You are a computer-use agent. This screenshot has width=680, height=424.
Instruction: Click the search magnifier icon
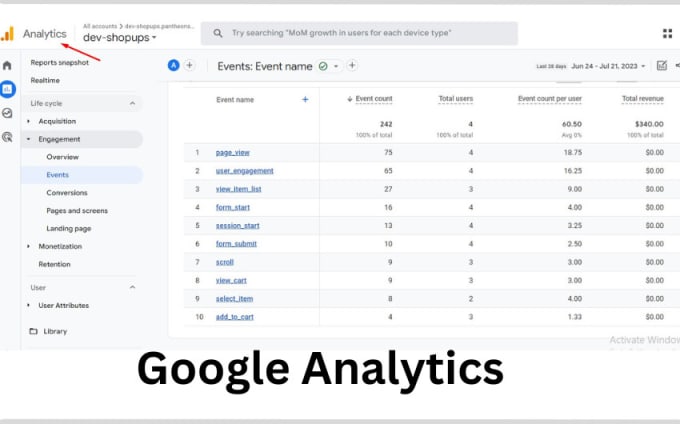218,33
